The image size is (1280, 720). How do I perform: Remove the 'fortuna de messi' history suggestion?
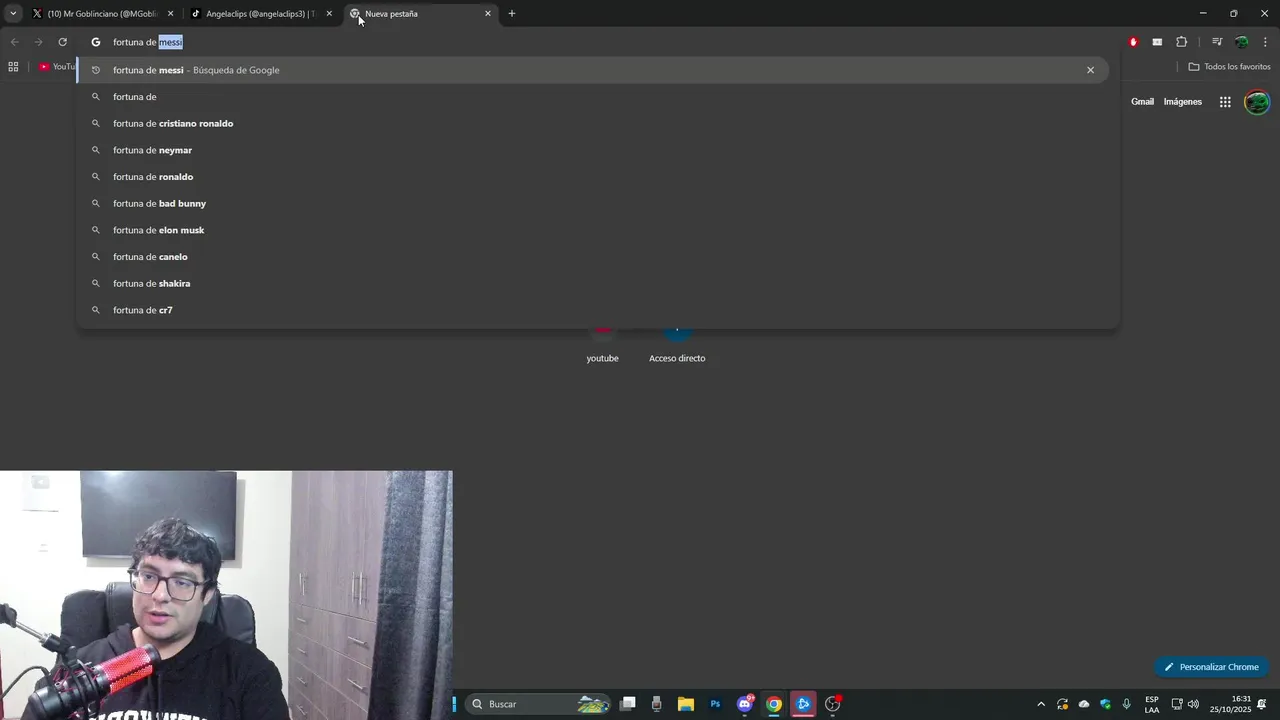pyautogui.click(x=1090, y=70)
